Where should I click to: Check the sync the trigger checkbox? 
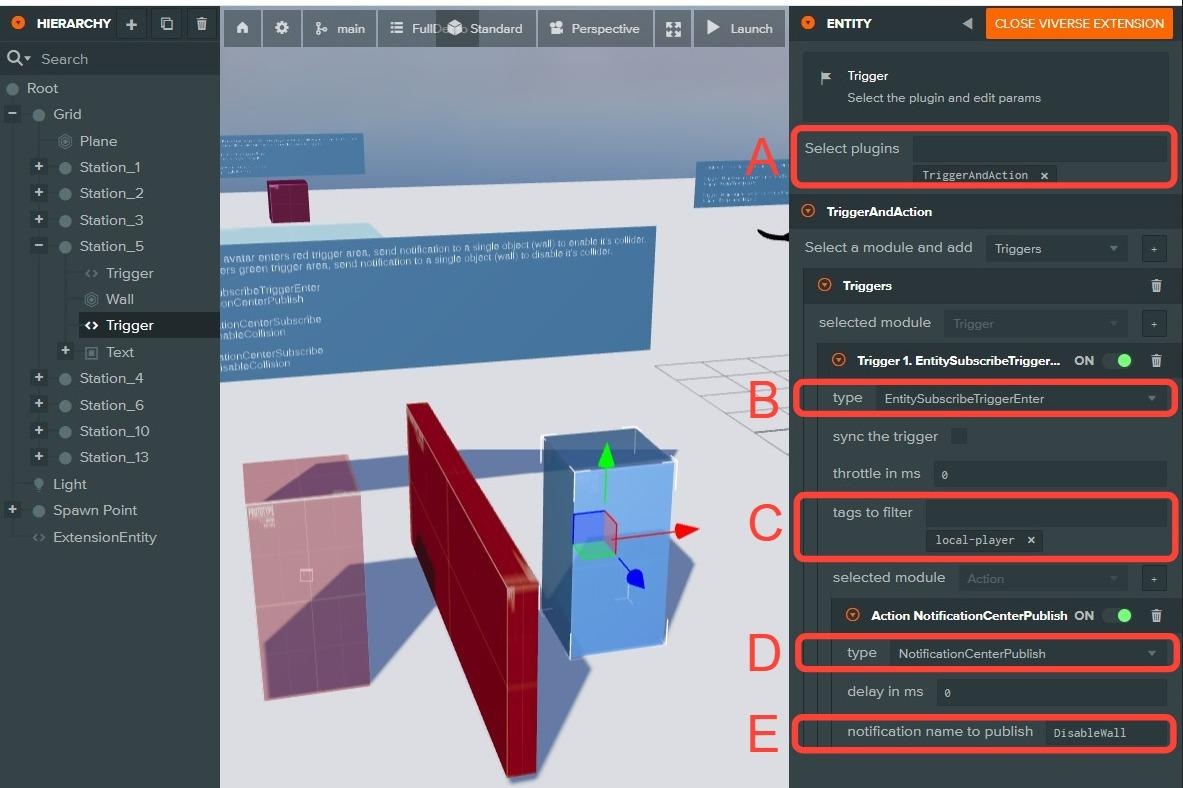pyautogui.click(x=959, y=436)
